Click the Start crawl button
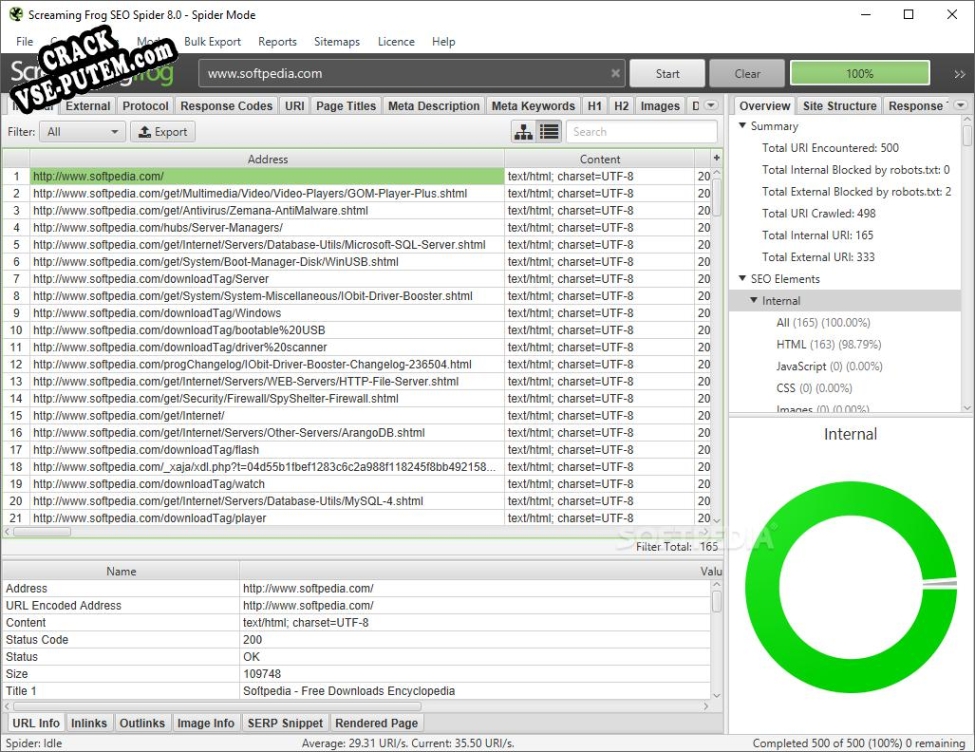 (667, 73)
